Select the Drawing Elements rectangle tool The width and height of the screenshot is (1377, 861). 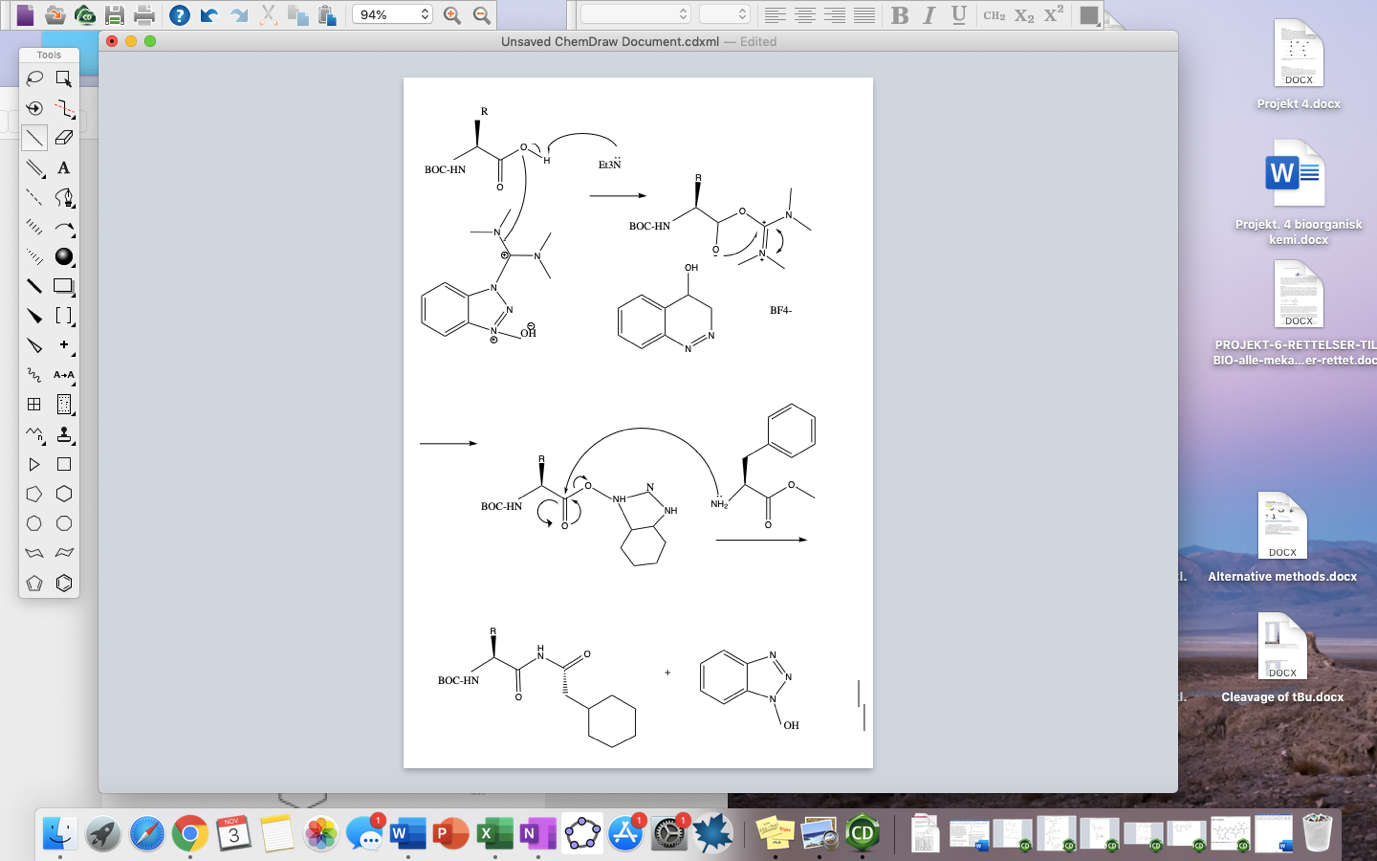[x=64, y=286]
